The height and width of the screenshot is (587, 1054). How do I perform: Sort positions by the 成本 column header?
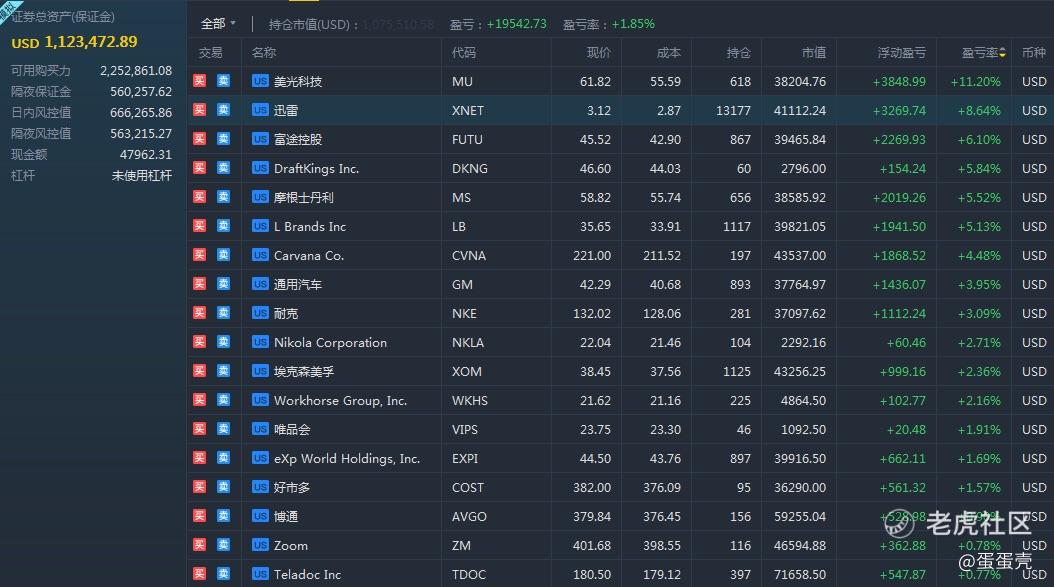668,52
